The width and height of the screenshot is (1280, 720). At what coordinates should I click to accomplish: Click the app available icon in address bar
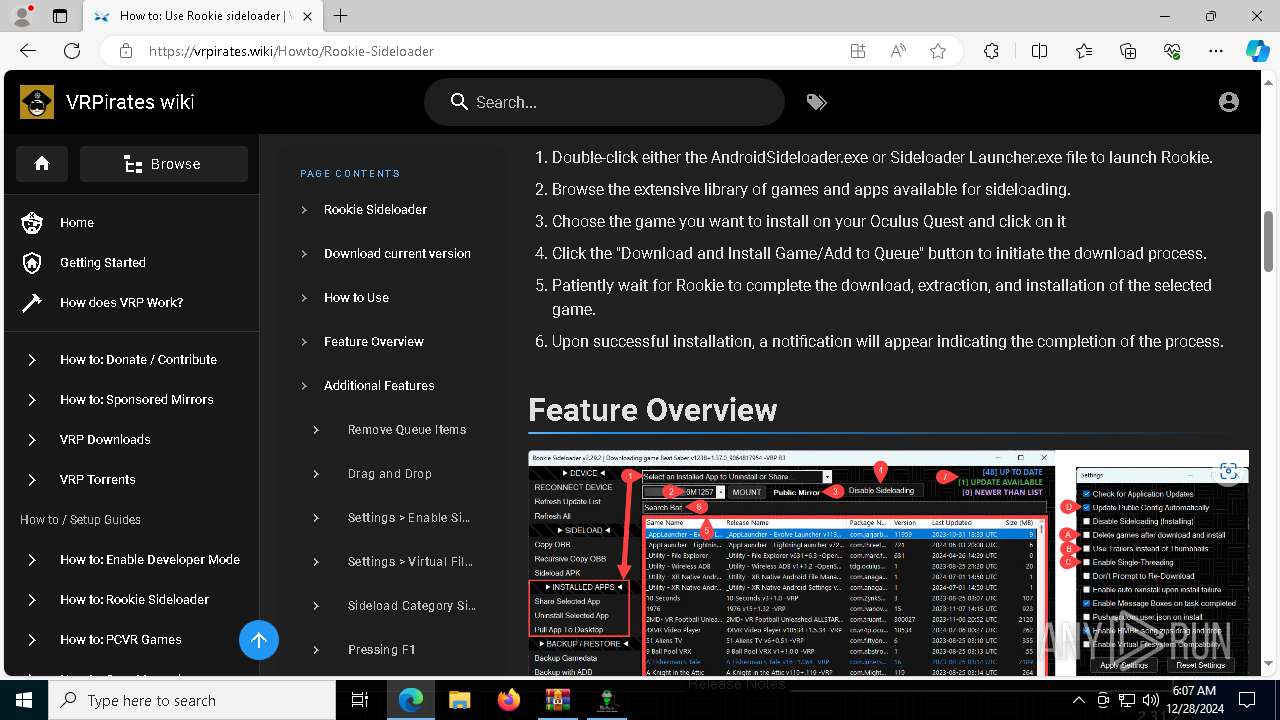click(858, 51)
